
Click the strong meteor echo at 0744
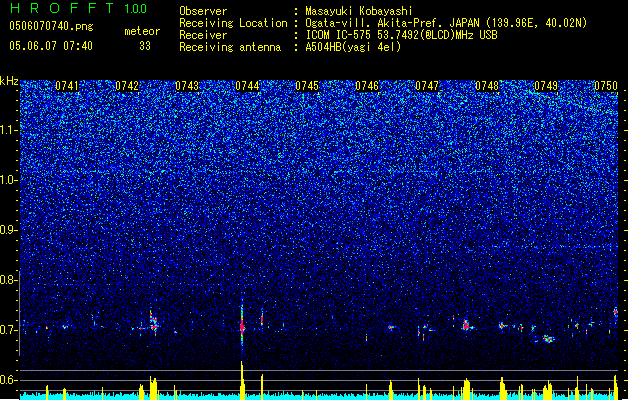click(x=242, y=327)
